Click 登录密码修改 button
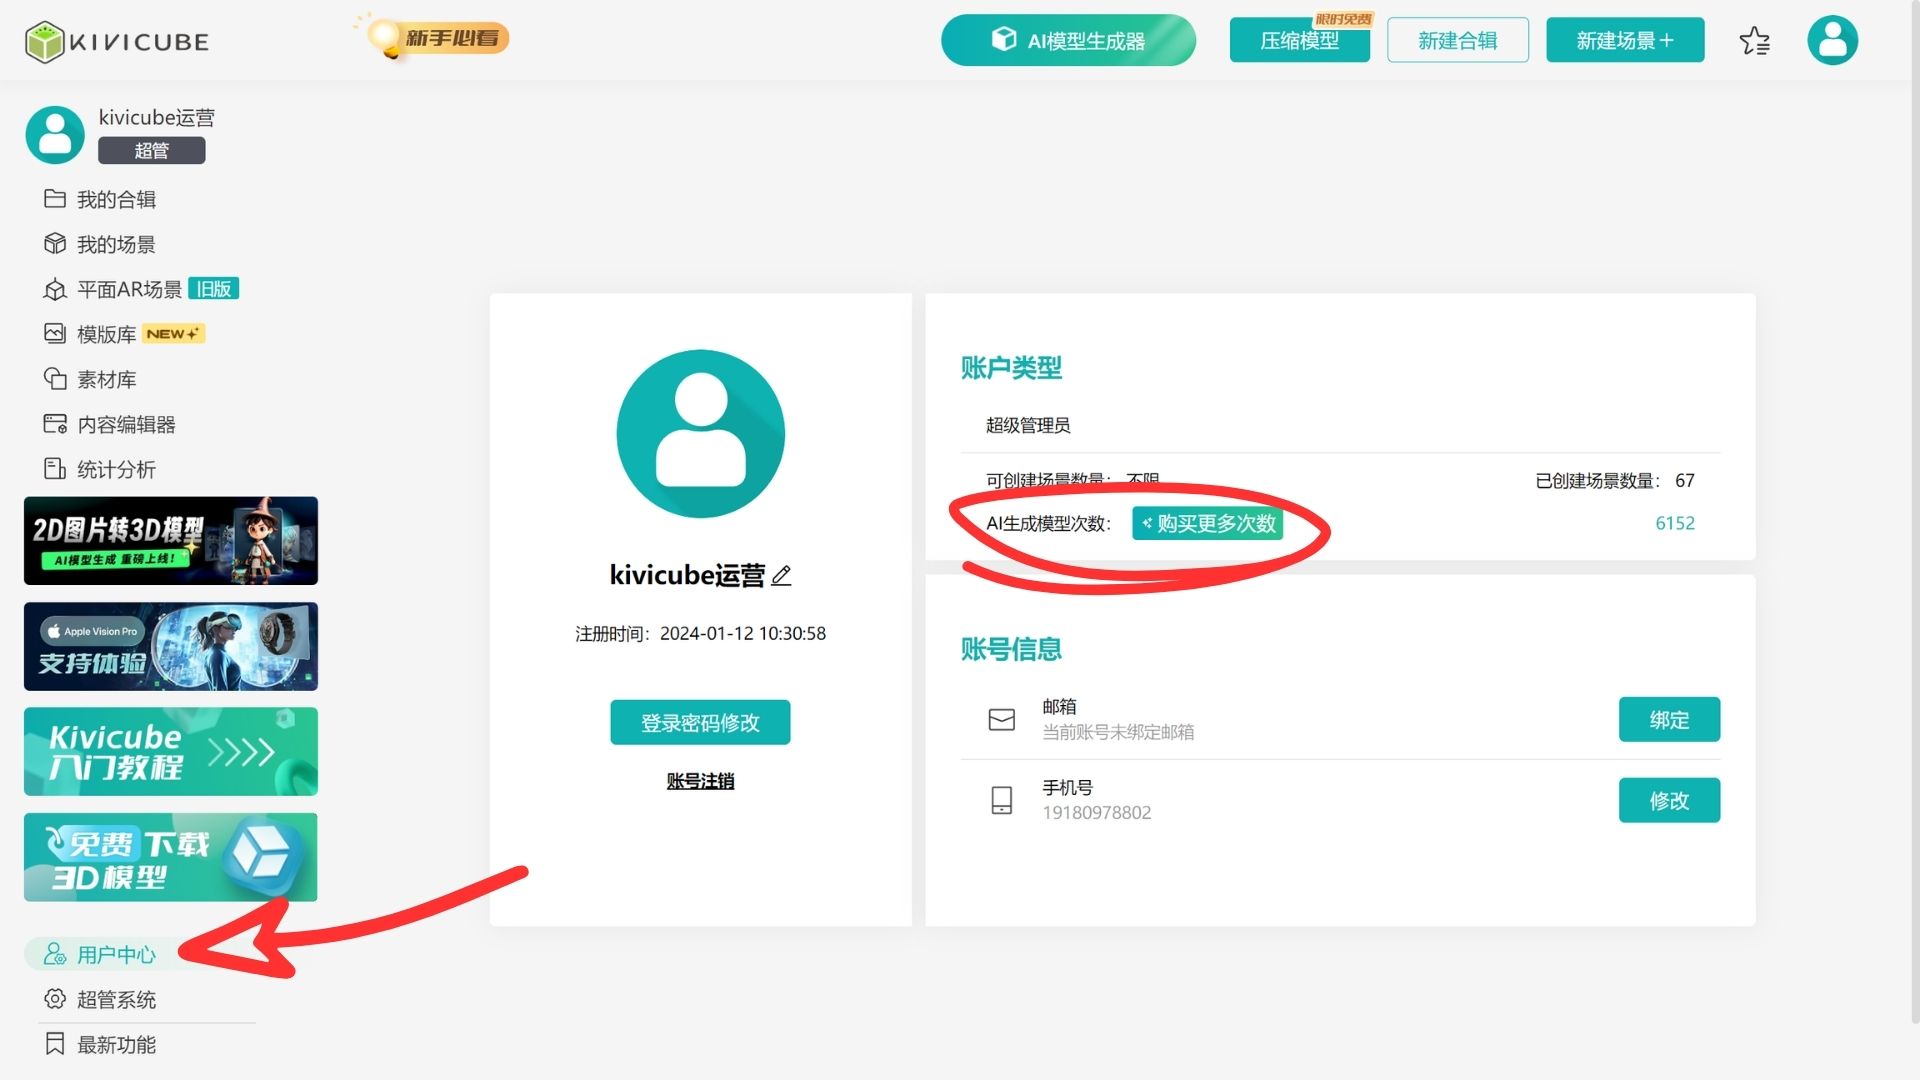The image size is (1920, 1080). point(700,722)
